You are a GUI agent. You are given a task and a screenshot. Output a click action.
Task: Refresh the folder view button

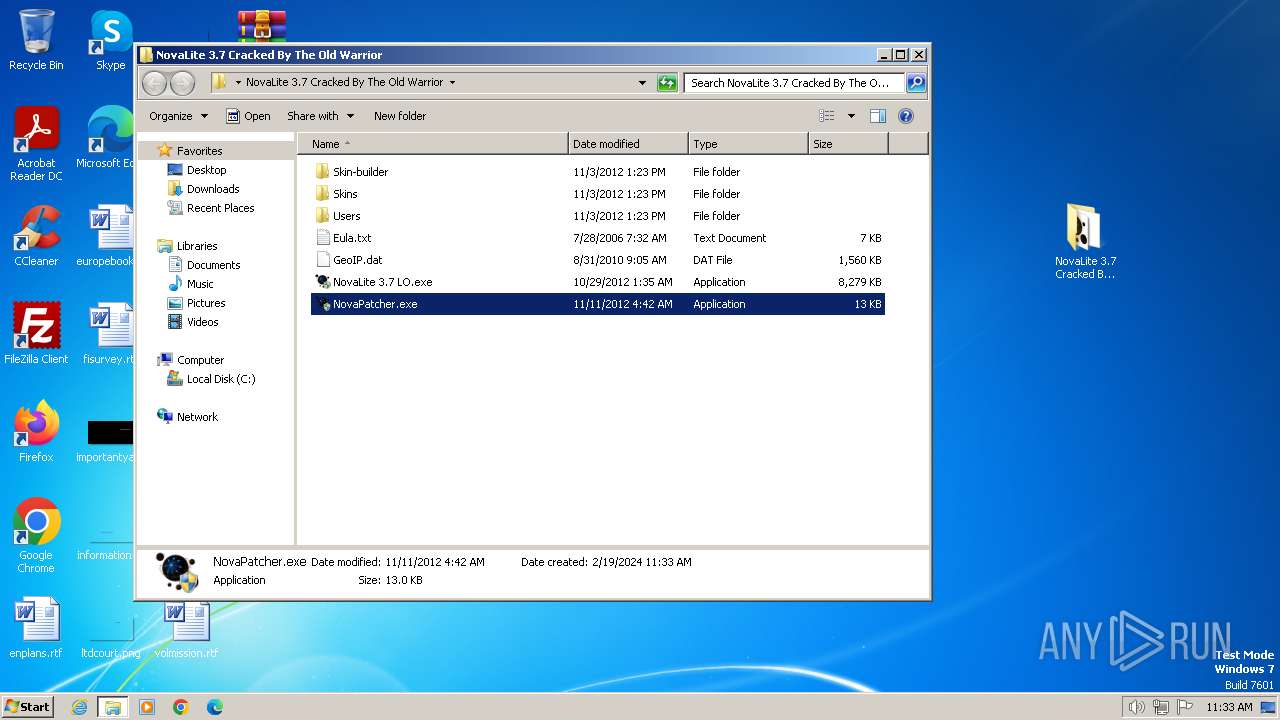[667, 83]
